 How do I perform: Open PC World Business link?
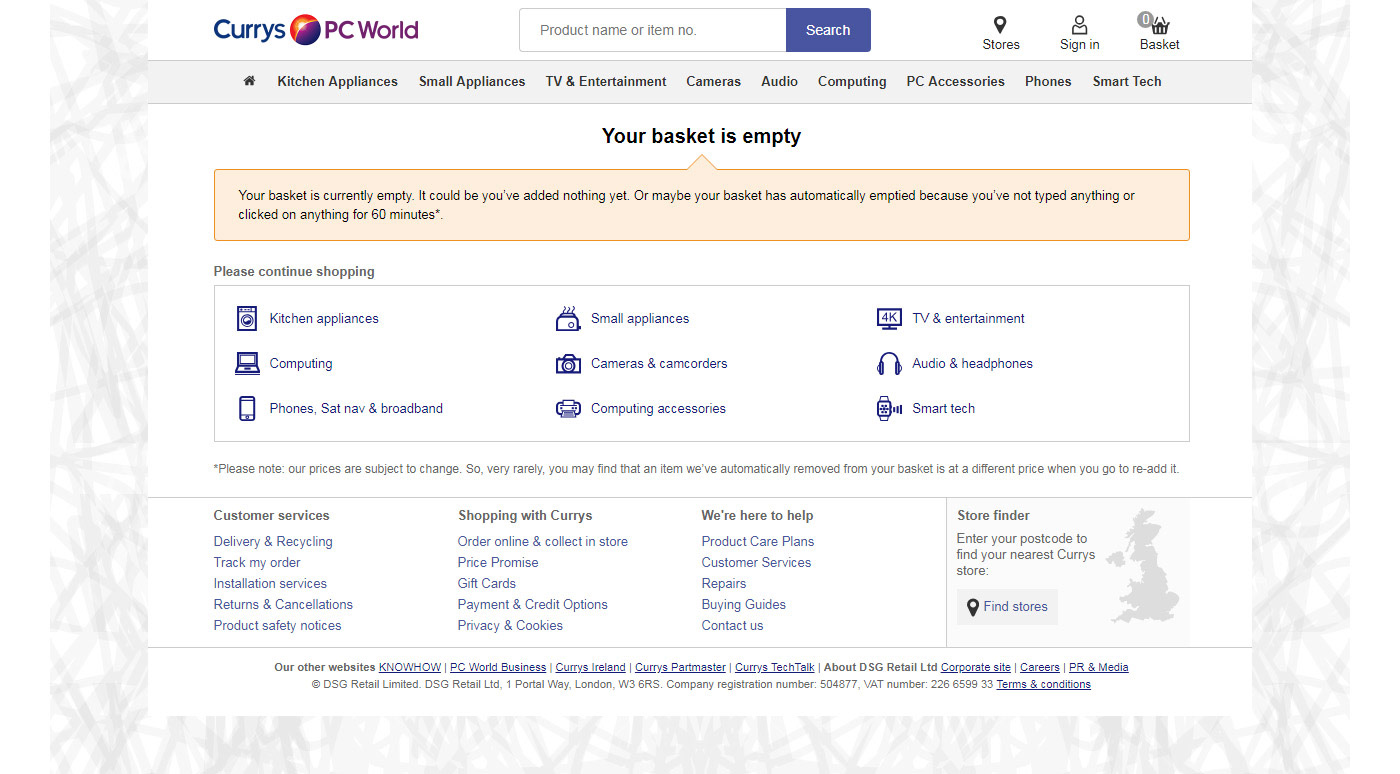click(498, 668)
